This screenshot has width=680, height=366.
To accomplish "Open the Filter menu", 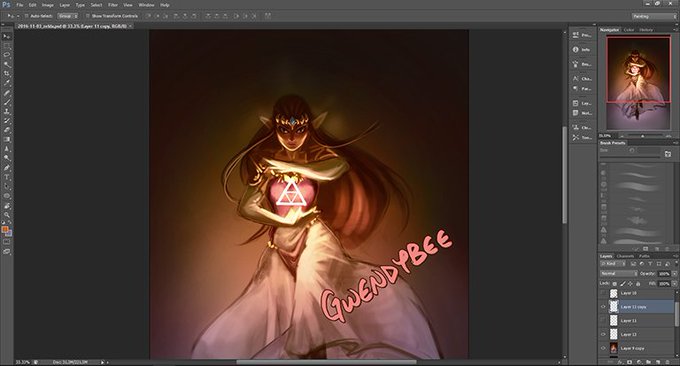I will [x=113, y=5].
